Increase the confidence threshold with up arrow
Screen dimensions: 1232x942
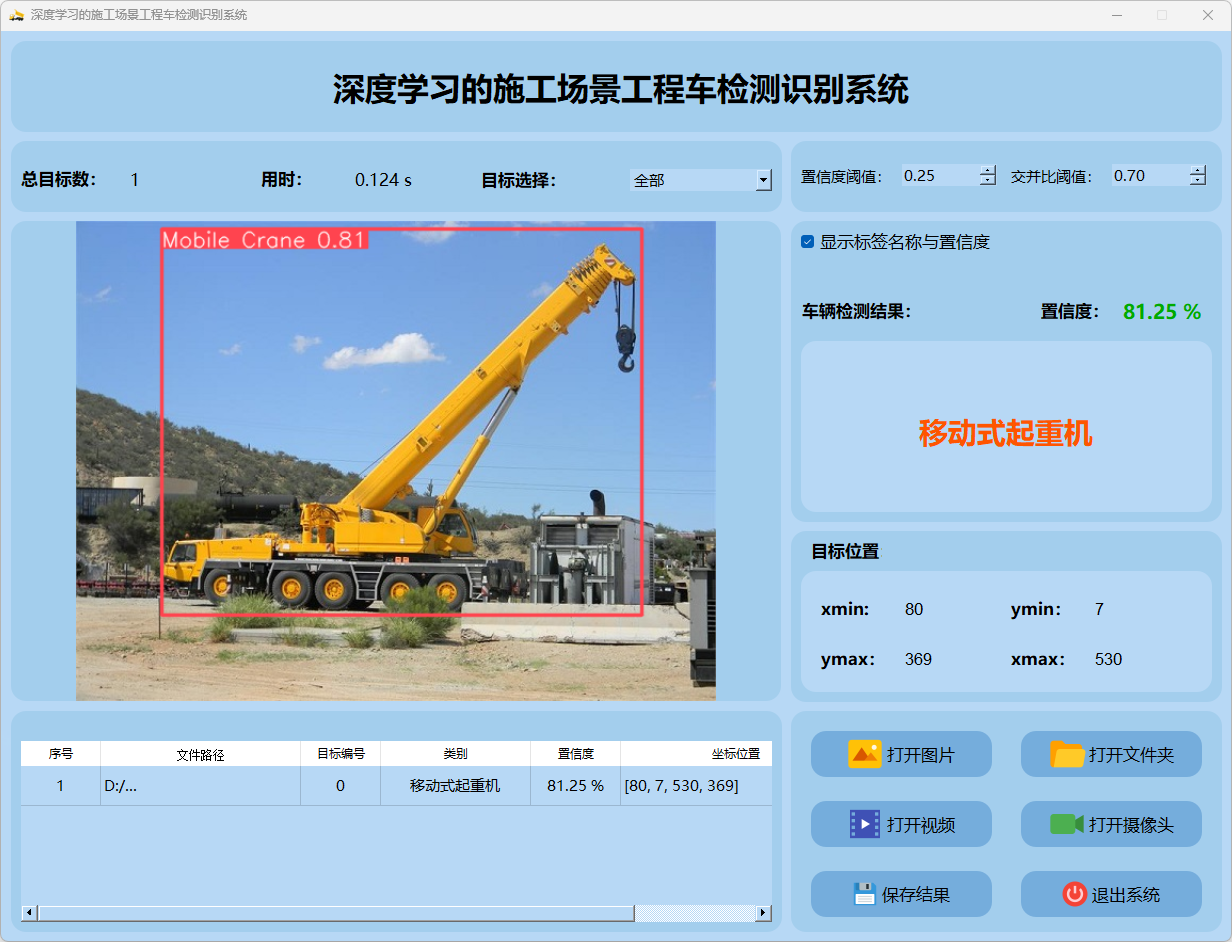[988, 170]
